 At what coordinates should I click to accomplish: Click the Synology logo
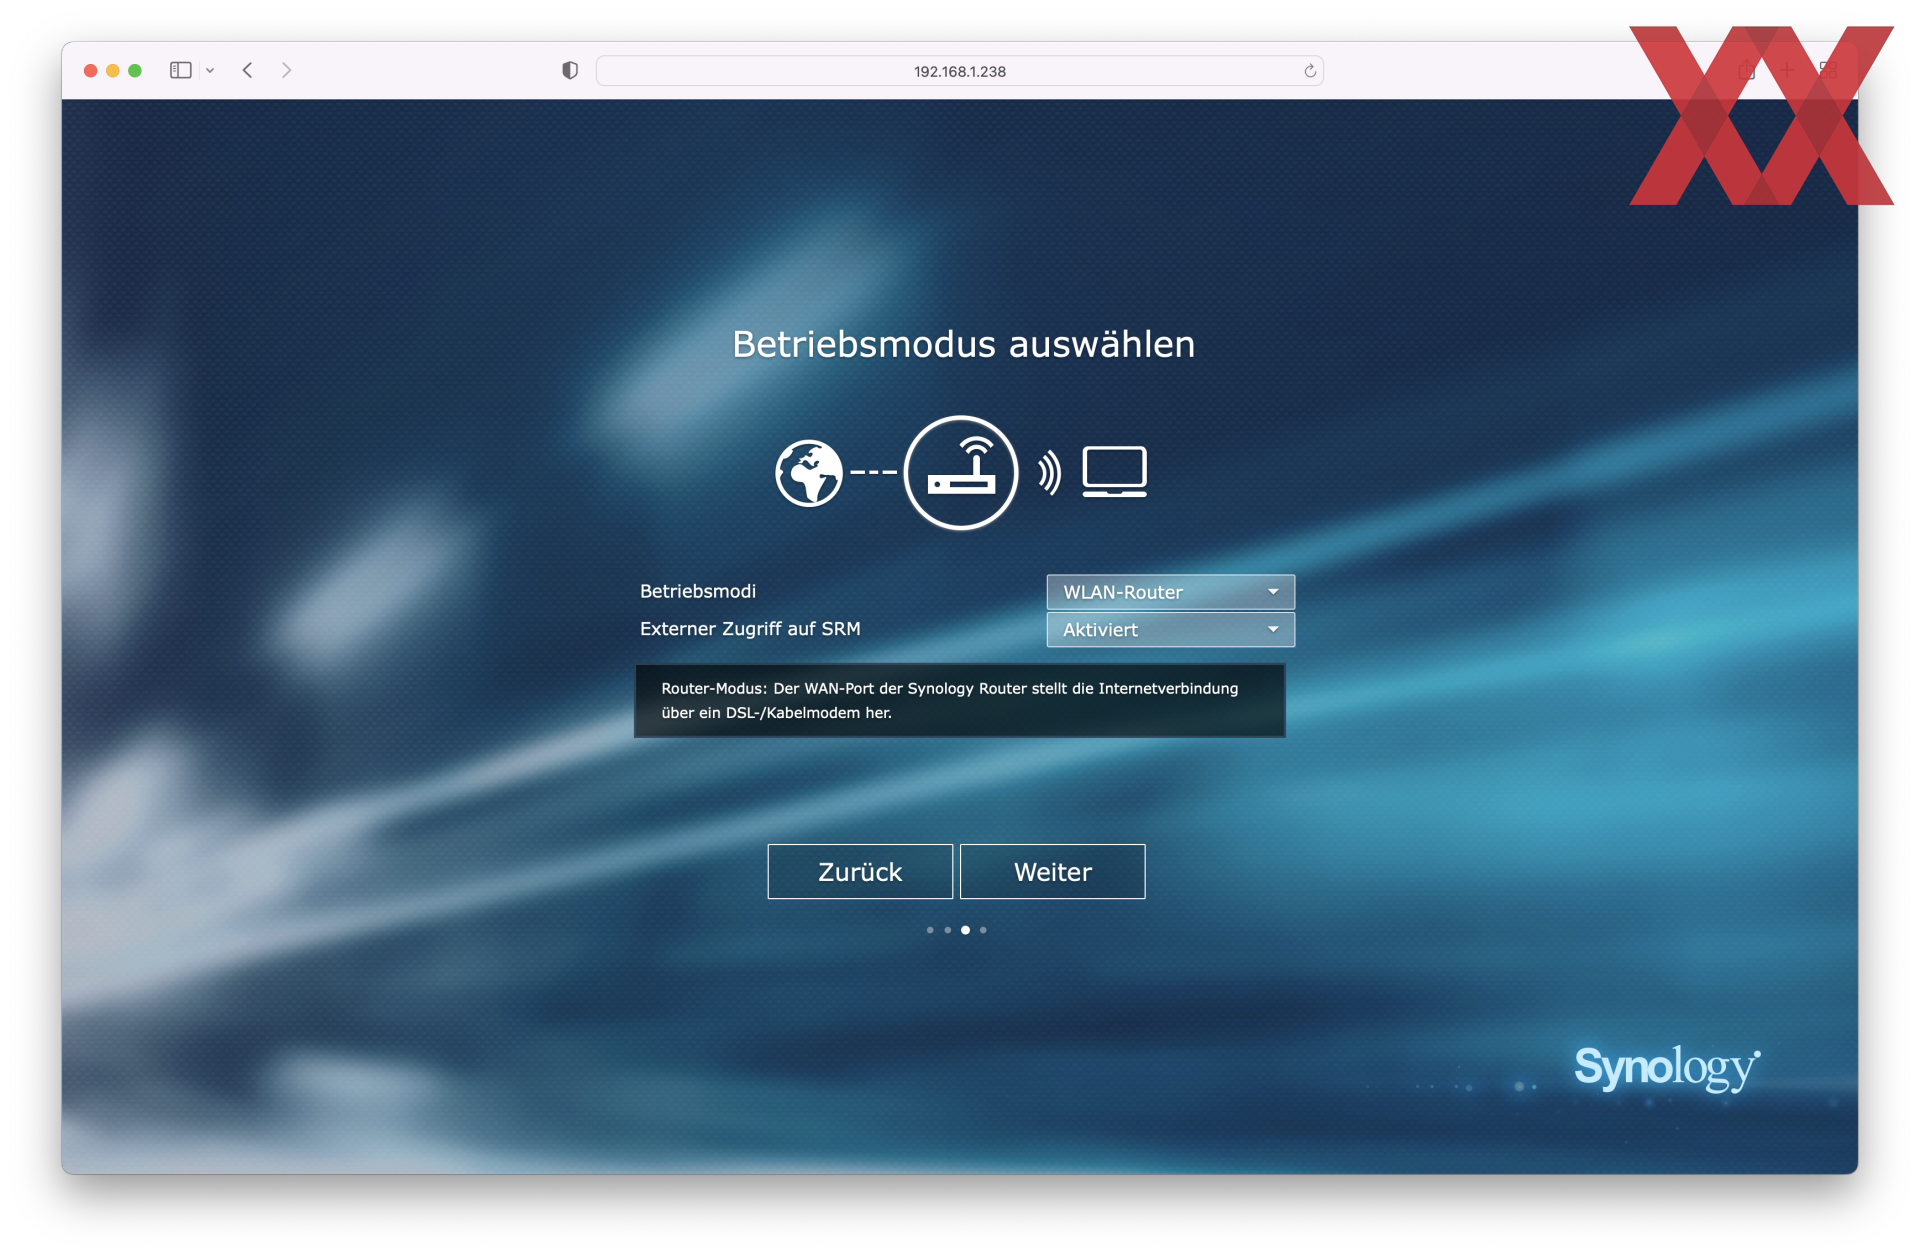point(1667,1068)
